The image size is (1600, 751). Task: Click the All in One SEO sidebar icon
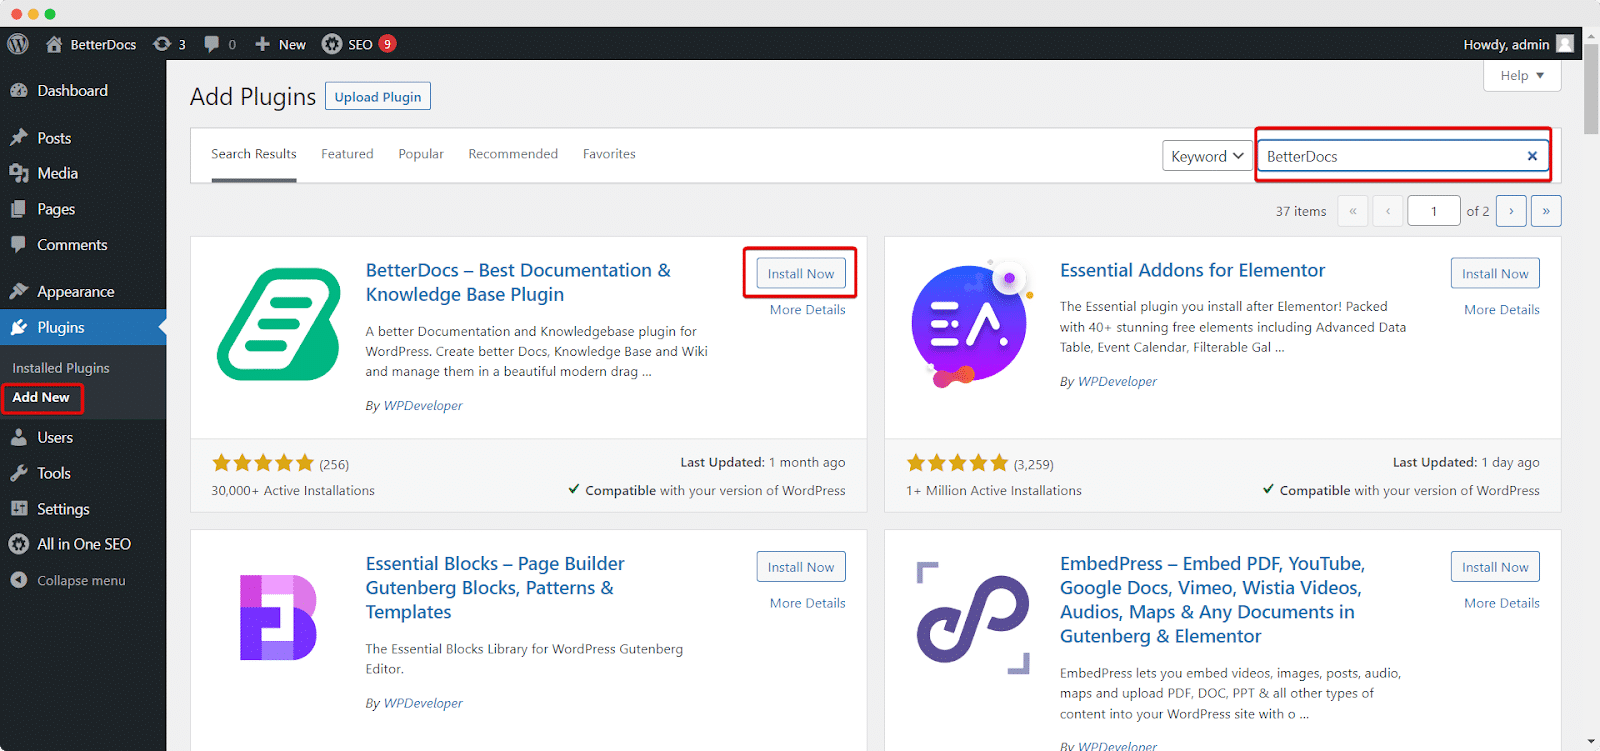tap(19, 544)
